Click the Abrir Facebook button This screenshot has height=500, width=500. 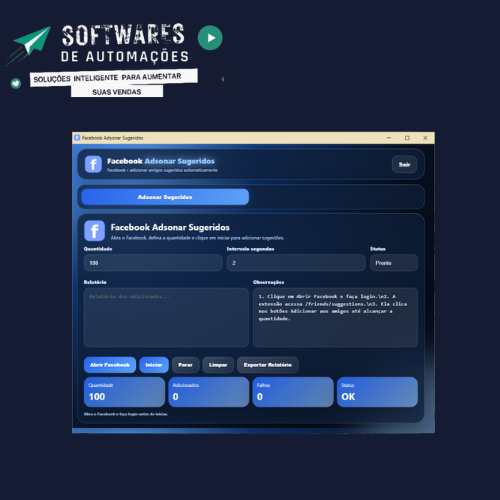tap(110, 365)
